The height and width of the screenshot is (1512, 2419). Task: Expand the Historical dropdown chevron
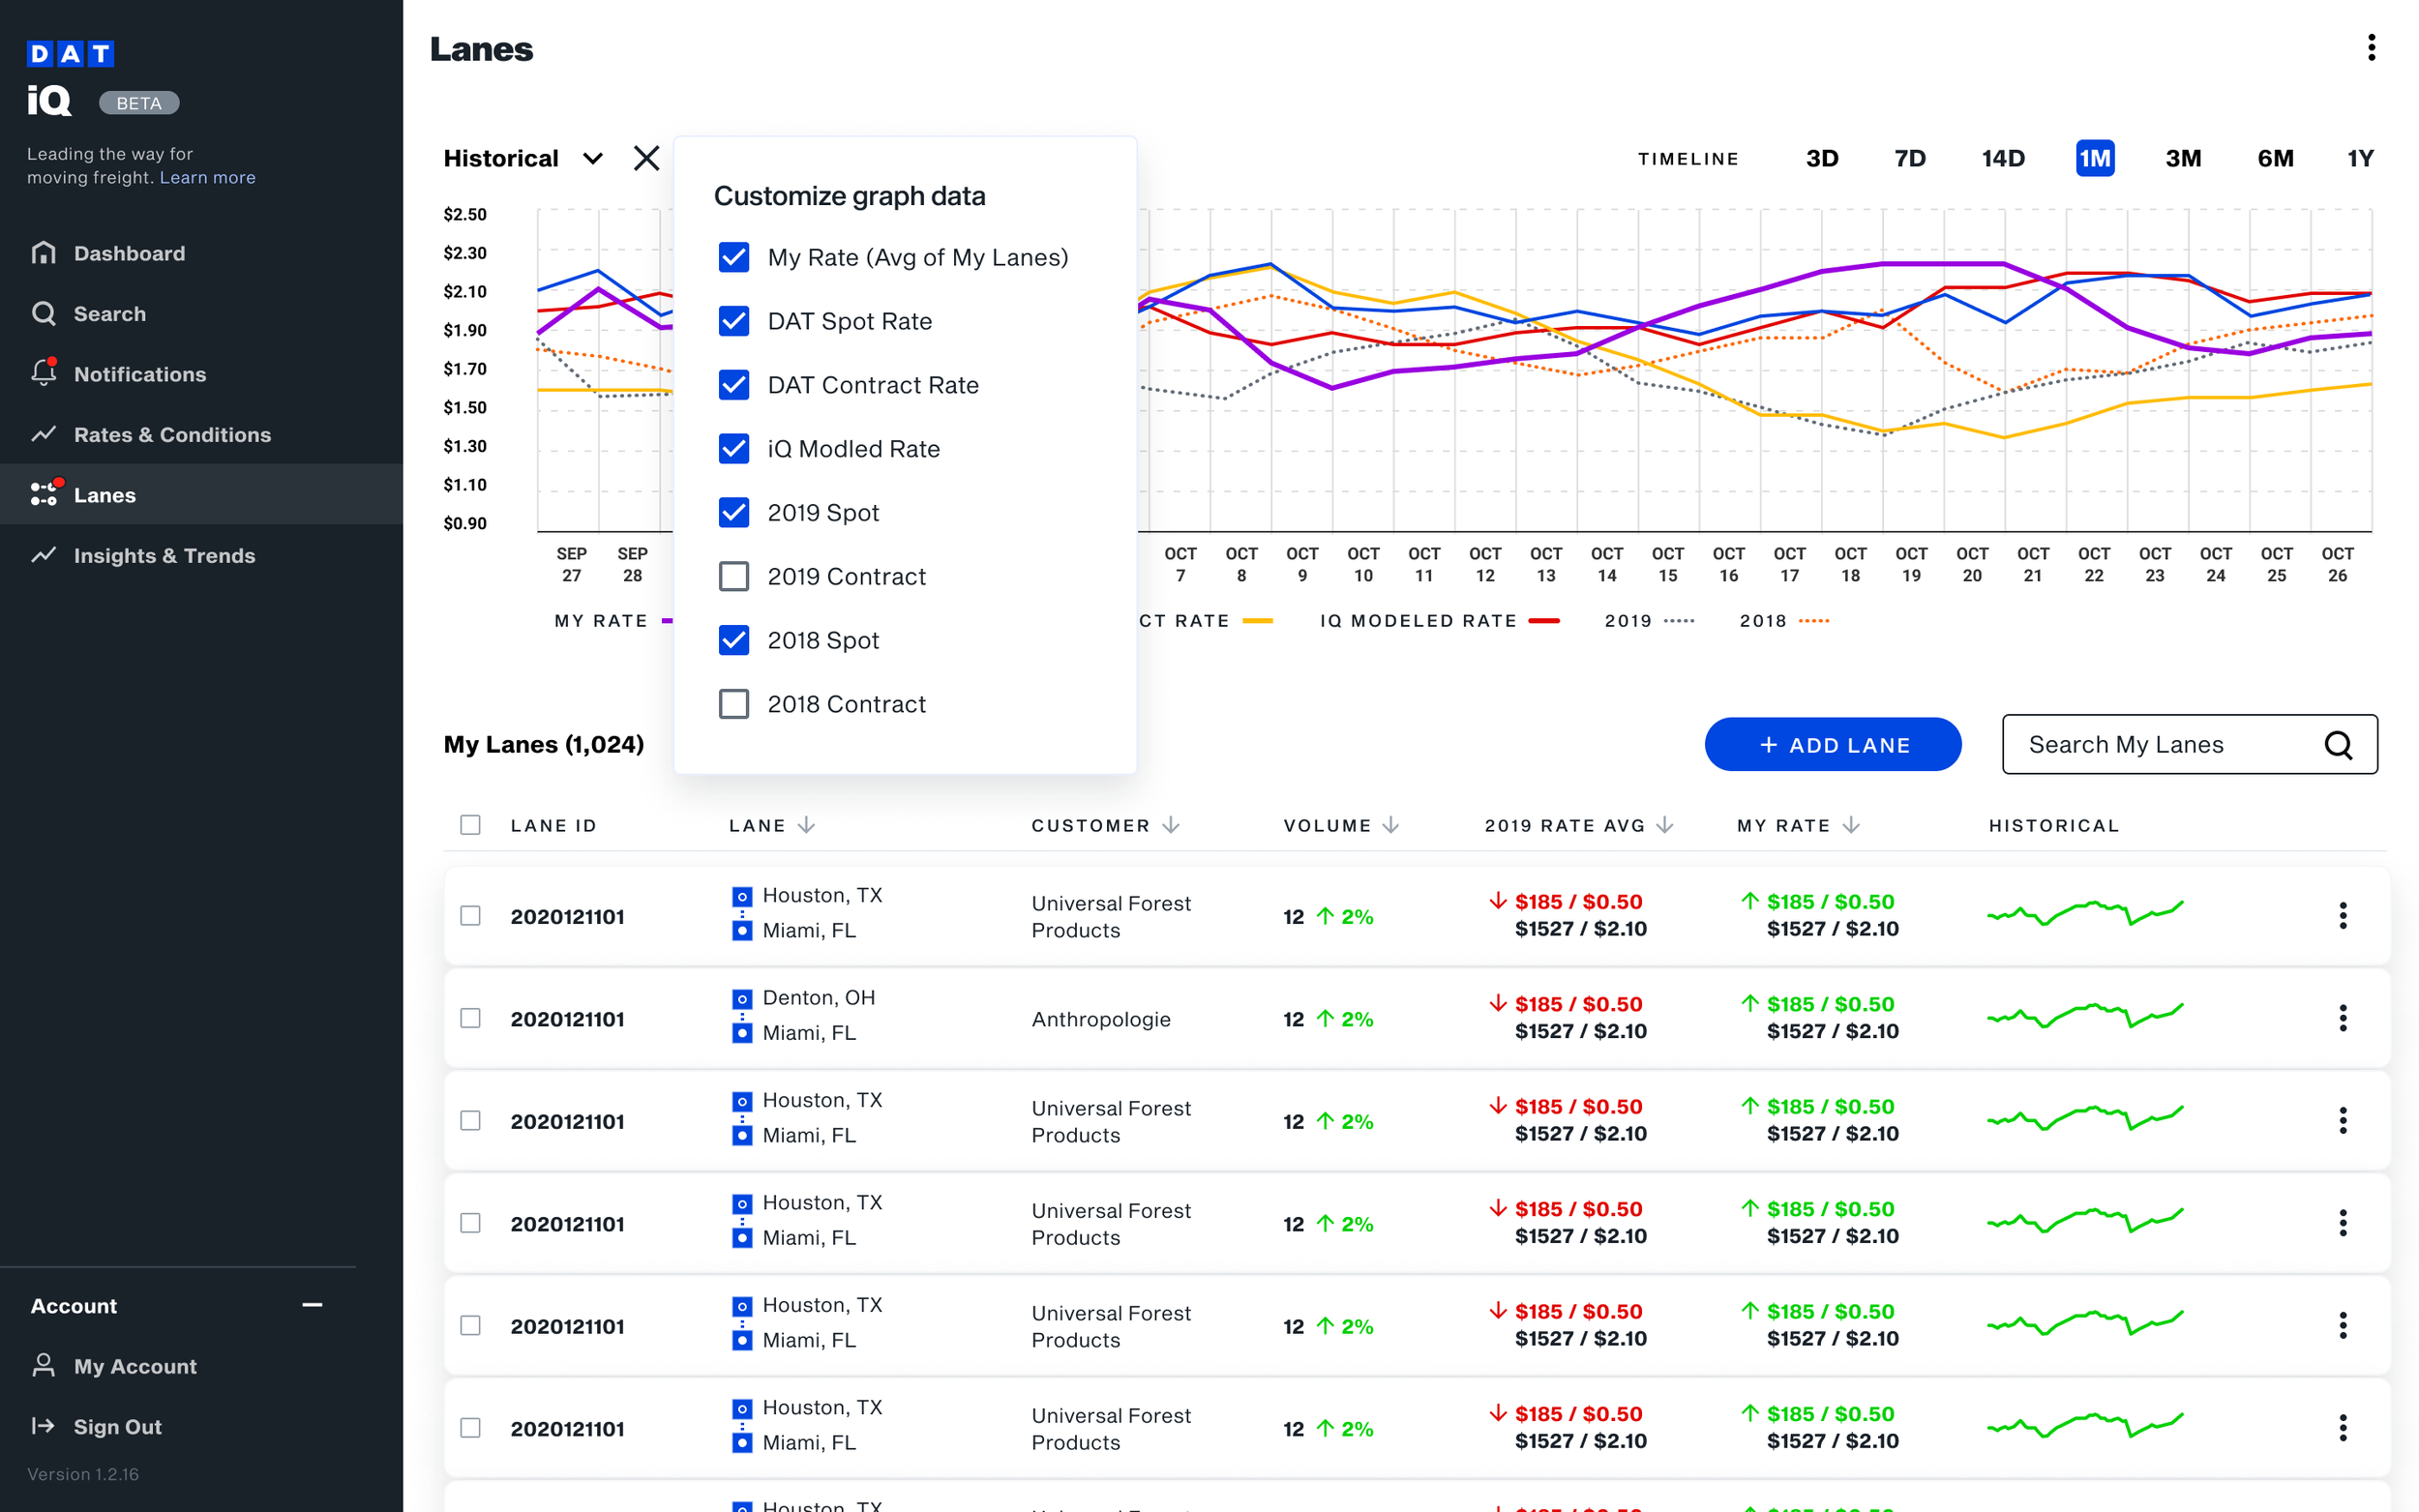(x=593, y=159)
